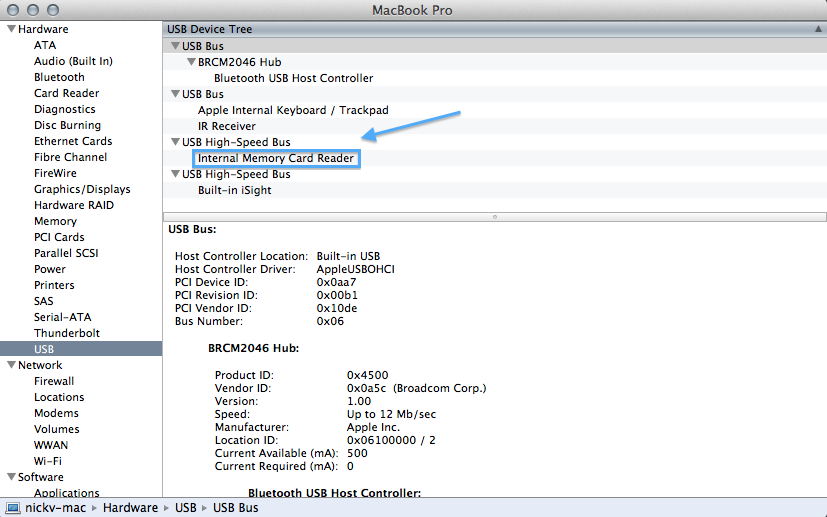The width and height of the screenshot is (827, 517).
Task: Open the Bluetooth hardware section
Action: 59,77
